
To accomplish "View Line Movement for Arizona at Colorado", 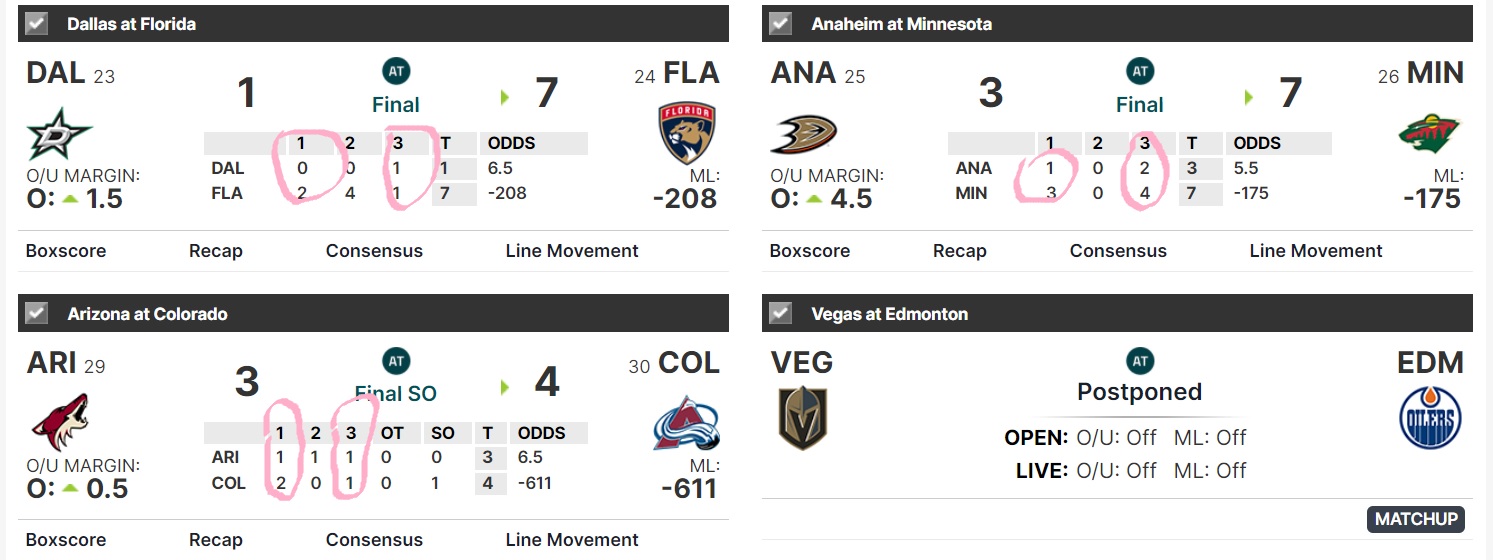I will coord(572,540).
